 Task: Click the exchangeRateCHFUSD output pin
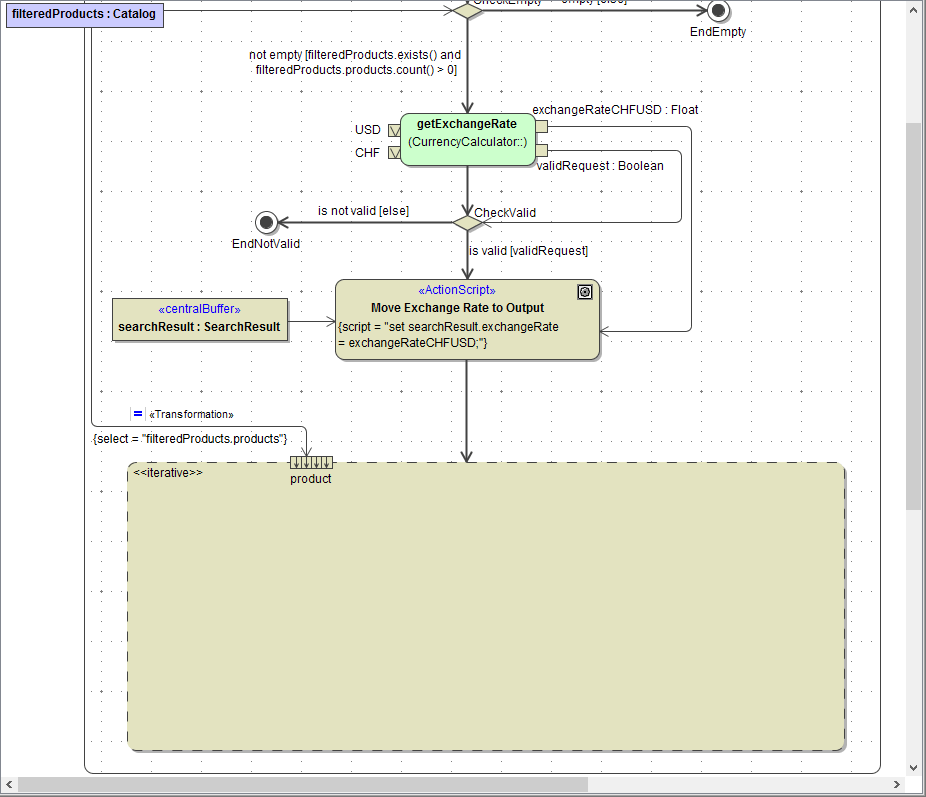coord(542,127)
